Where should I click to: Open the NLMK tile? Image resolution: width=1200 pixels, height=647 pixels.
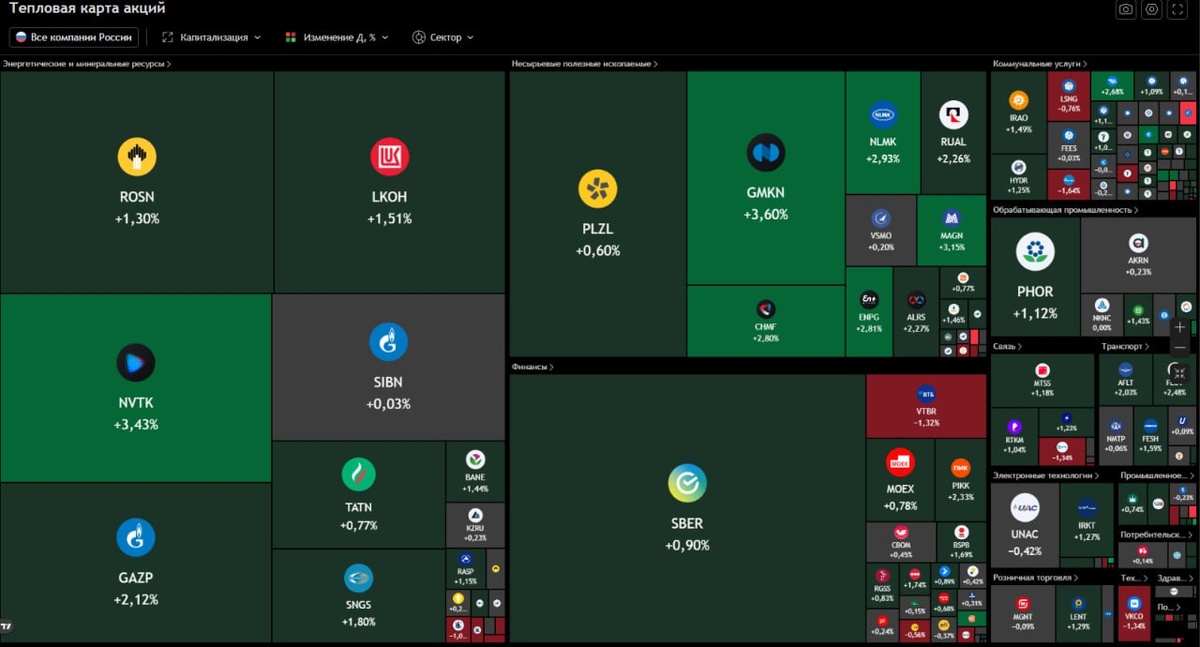883,132
